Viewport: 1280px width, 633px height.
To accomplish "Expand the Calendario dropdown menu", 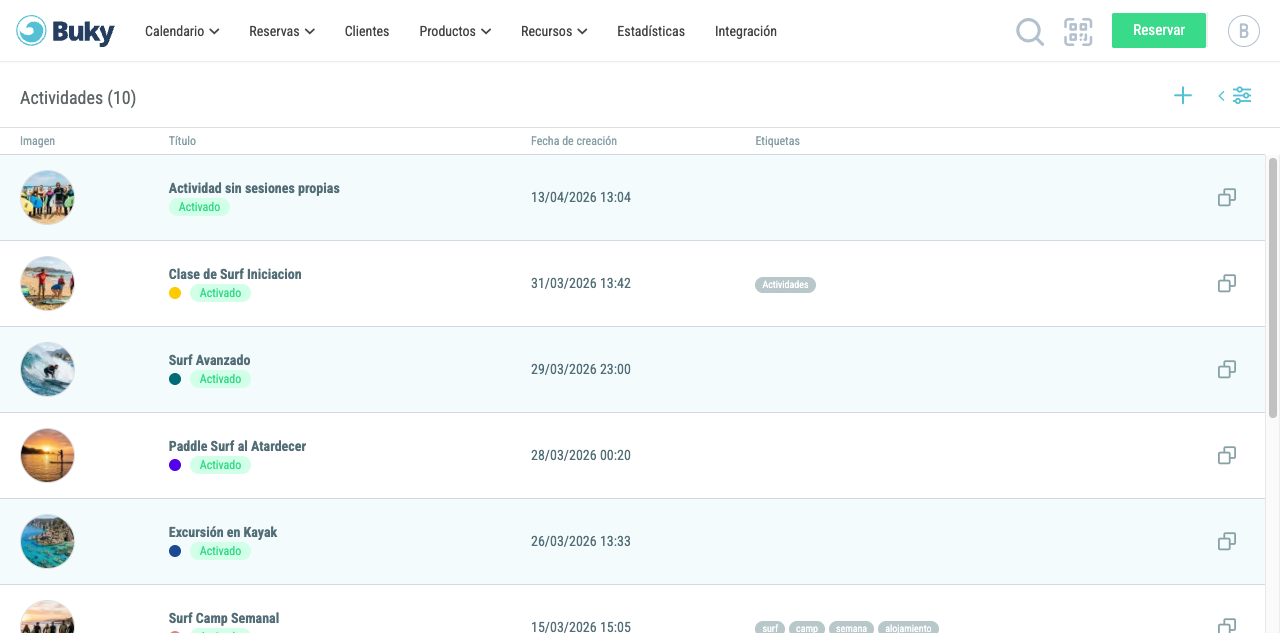I will coord(182,31).
